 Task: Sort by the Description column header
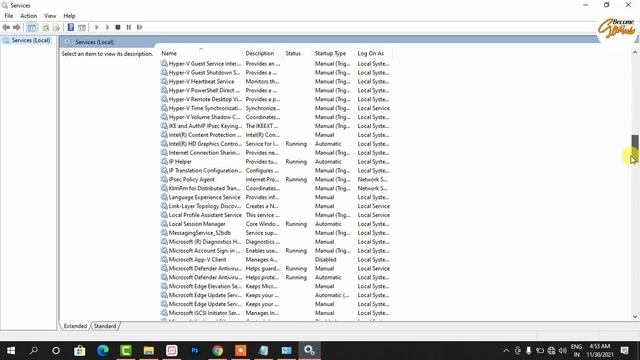tap(260, 53)
